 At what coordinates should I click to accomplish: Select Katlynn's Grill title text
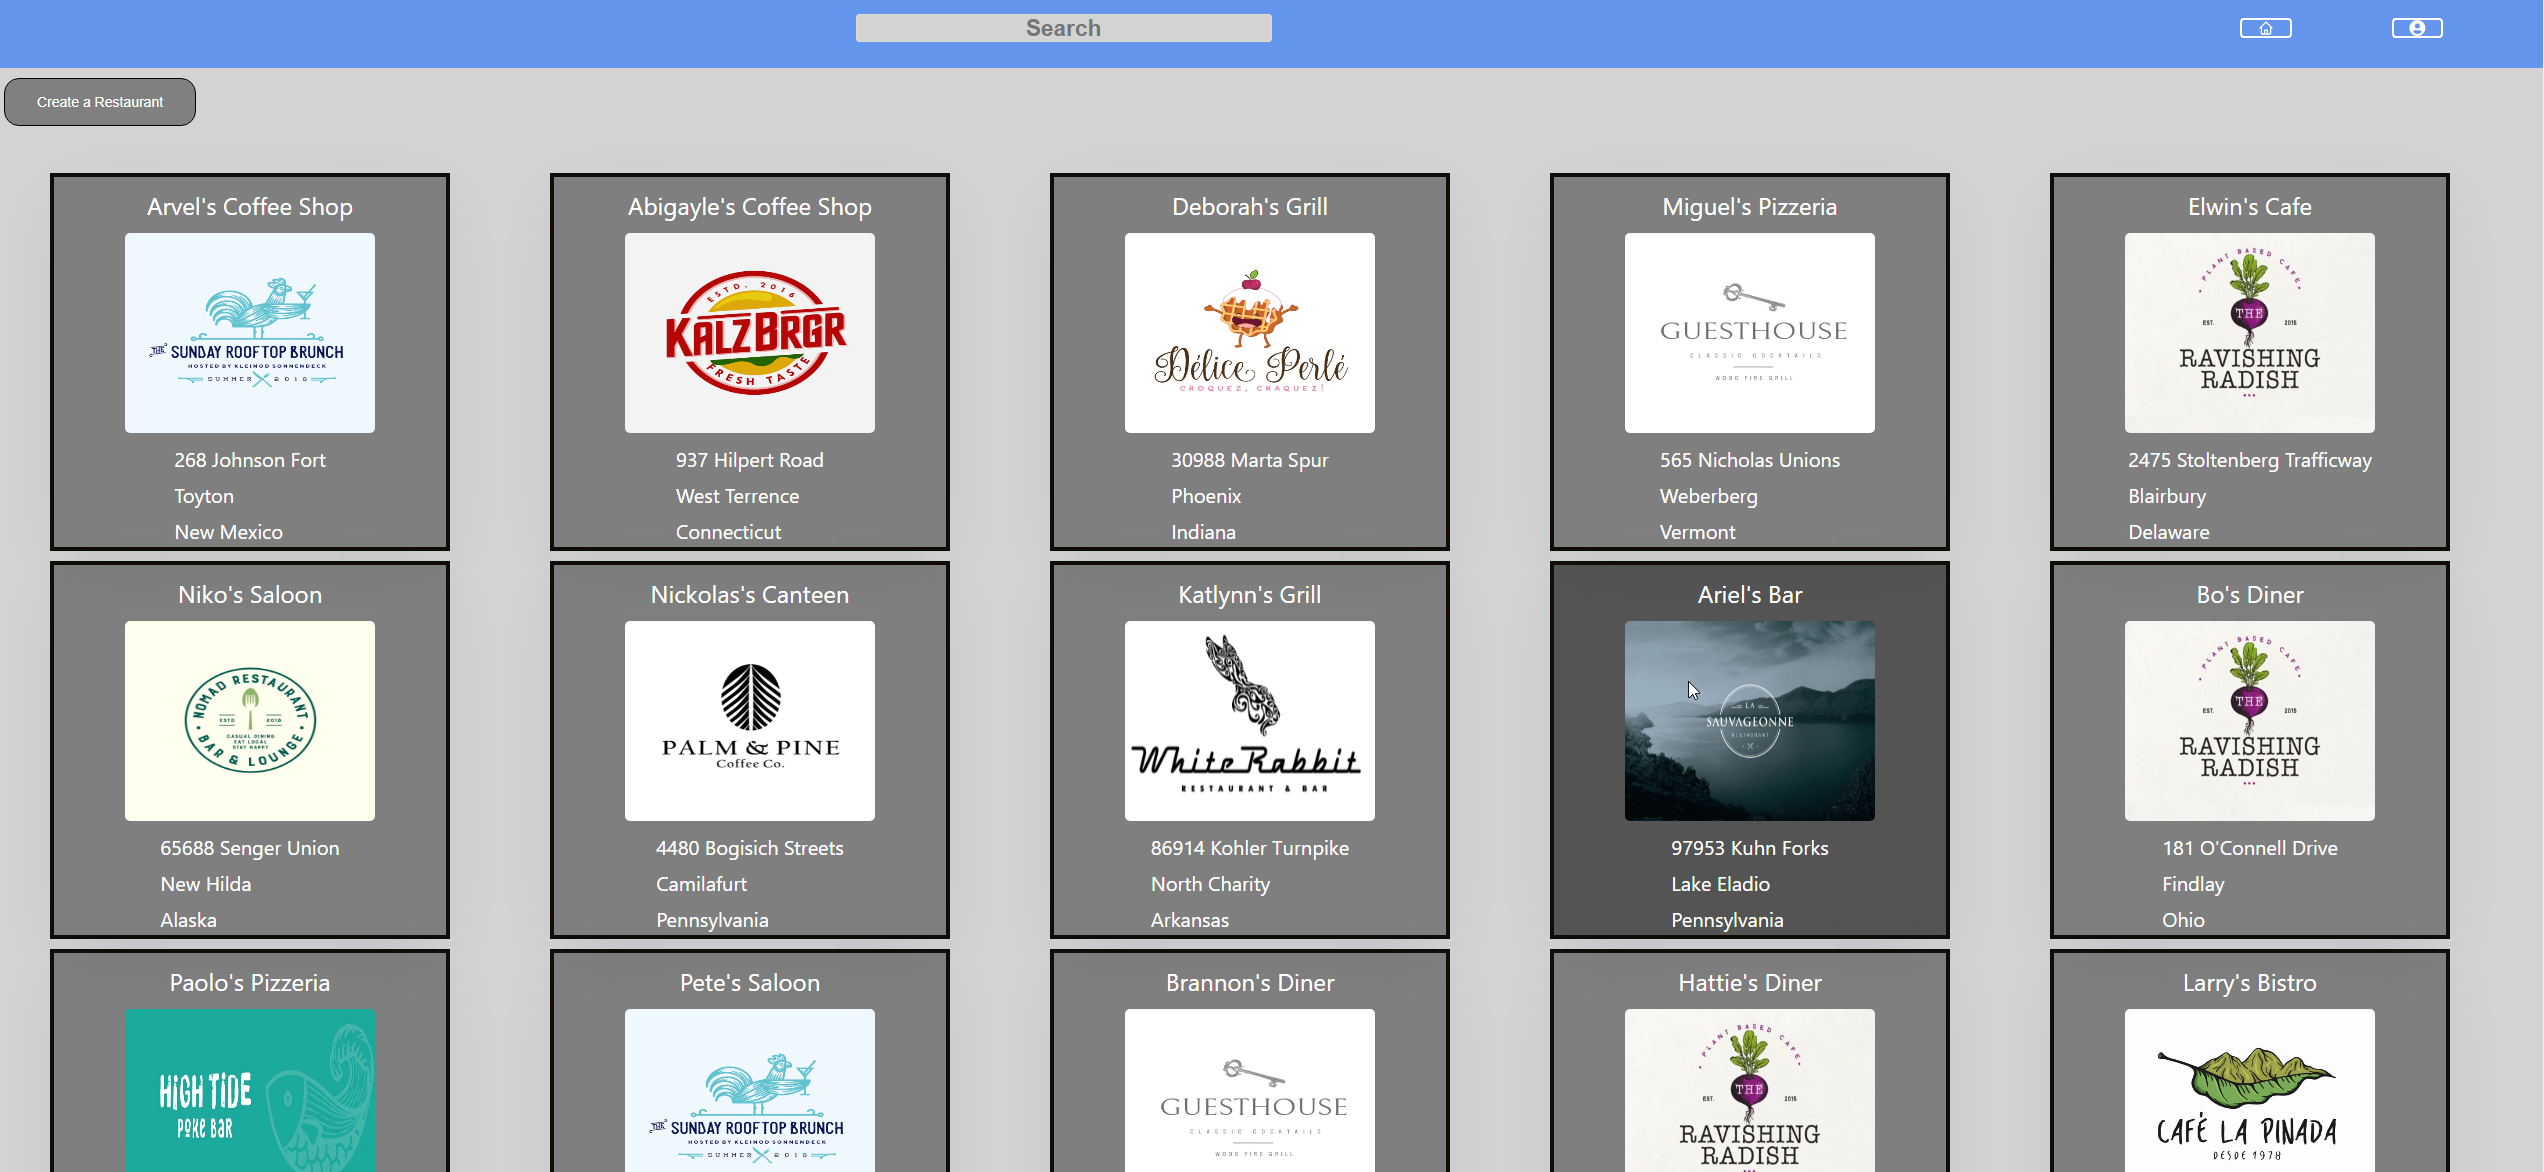(x=1250, y=595)
